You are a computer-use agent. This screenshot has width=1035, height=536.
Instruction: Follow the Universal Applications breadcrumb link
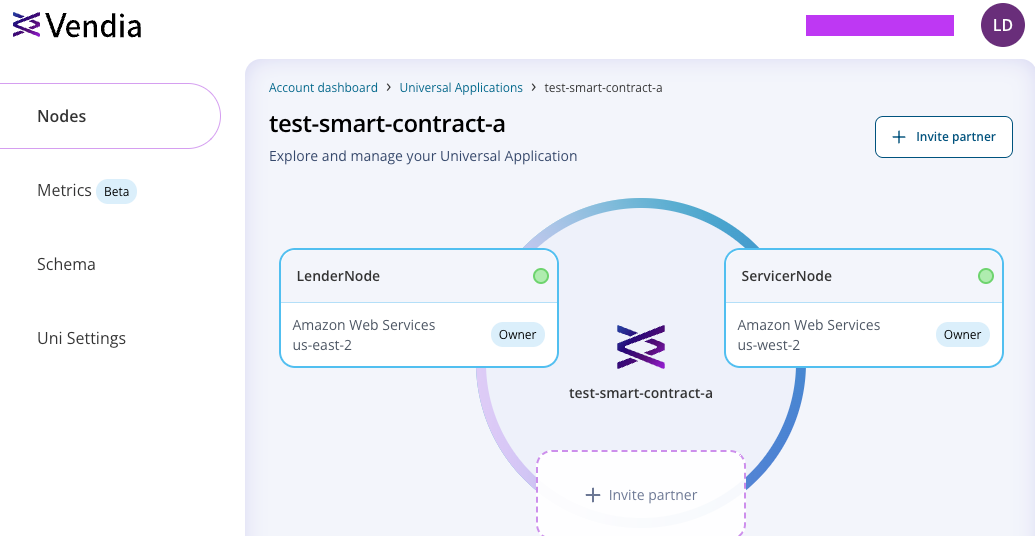(461, 87)
